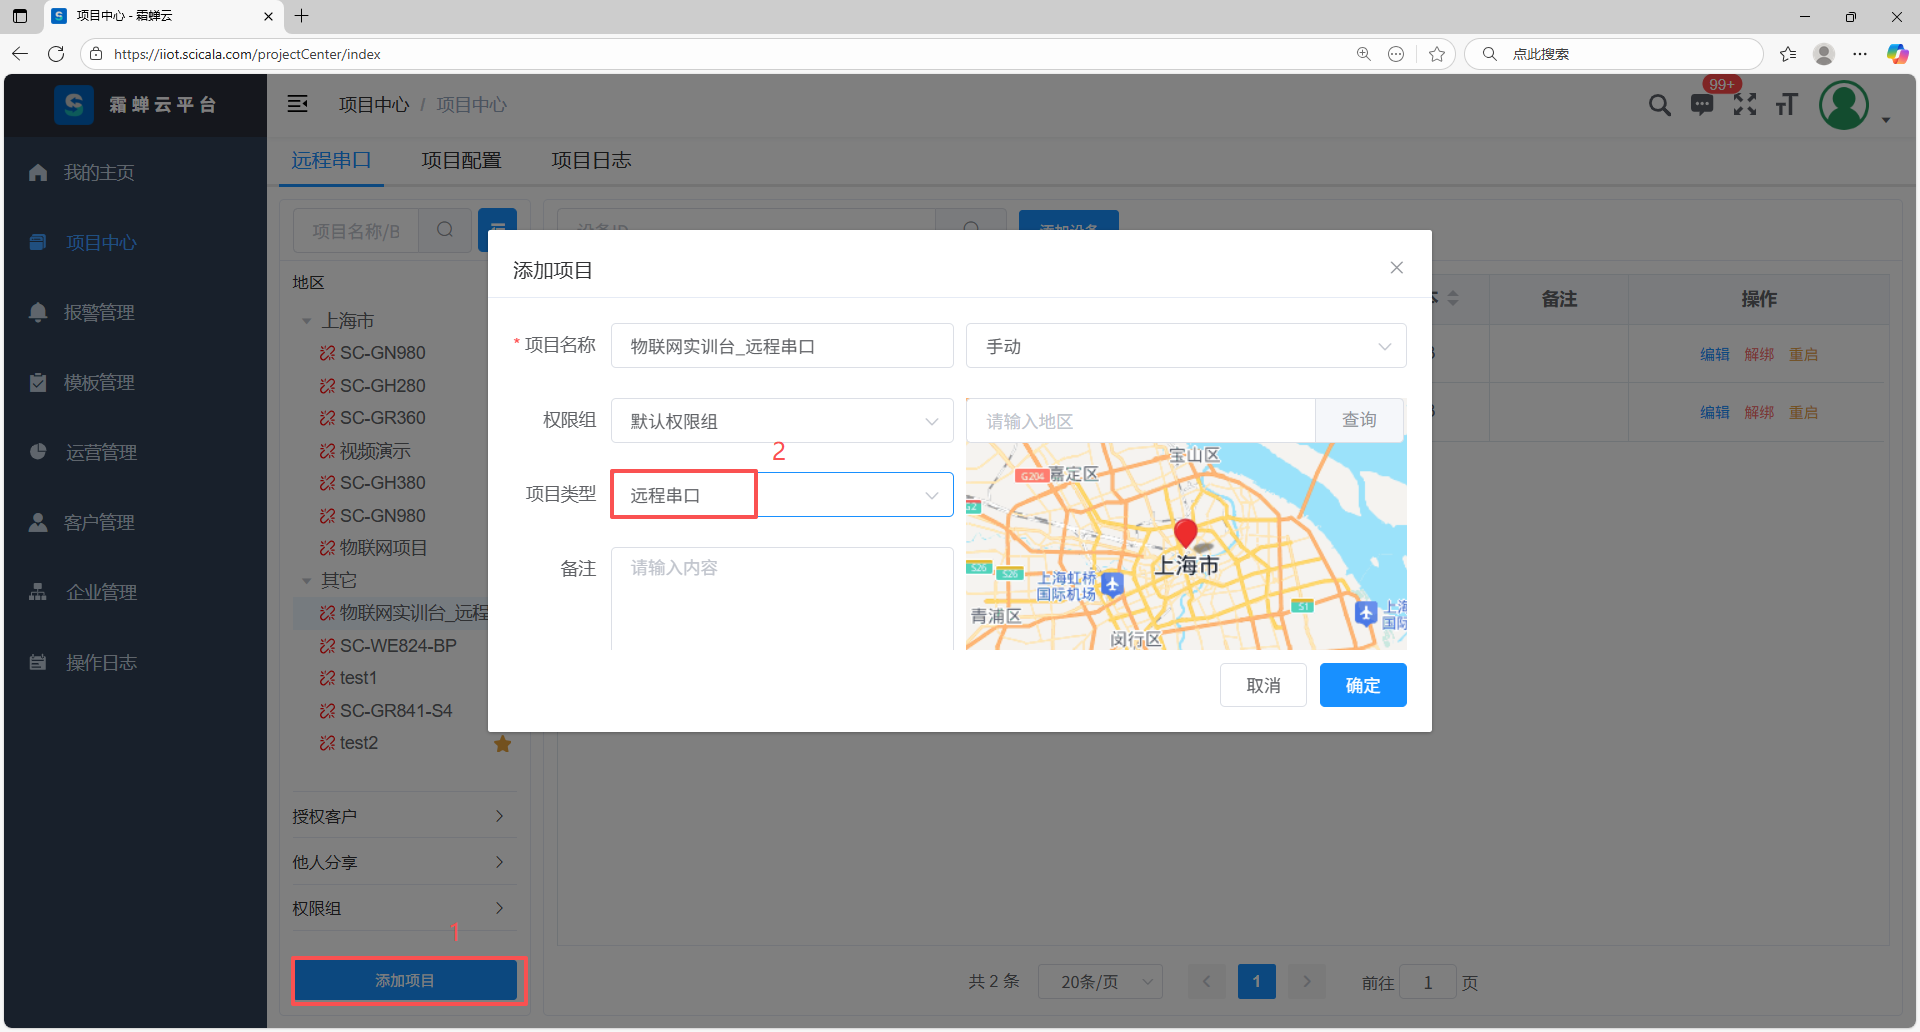This screenshot has width=1920, height=1032.
Task: Click the star icon next to test2
Action: pyautogui.click(x=503, y=744)
